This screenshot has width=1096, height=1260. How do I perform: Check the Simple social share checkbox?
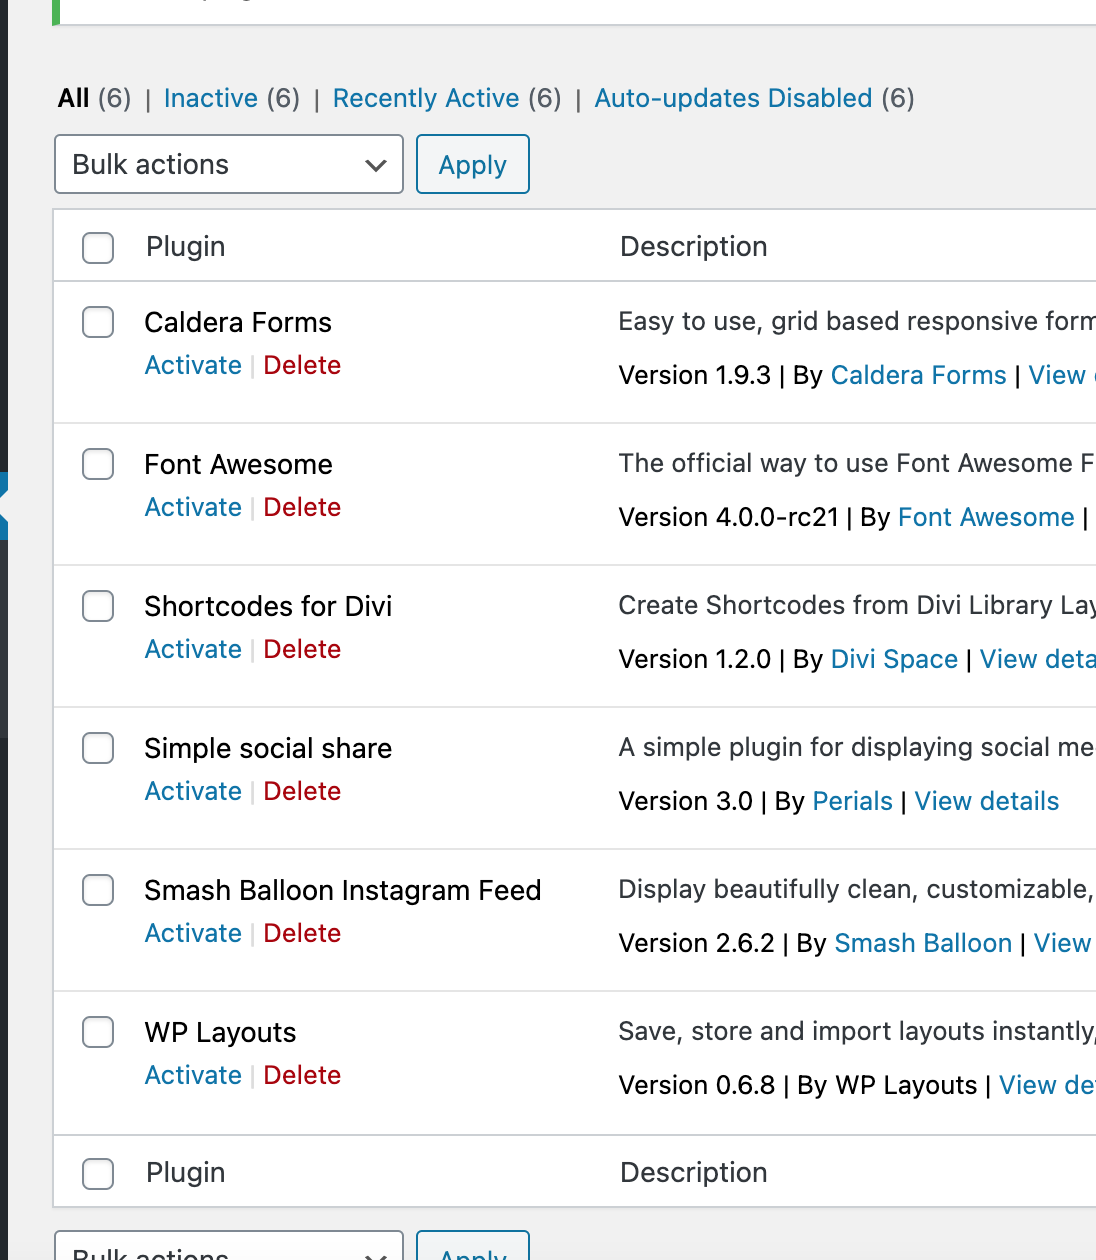coord(98,748)
